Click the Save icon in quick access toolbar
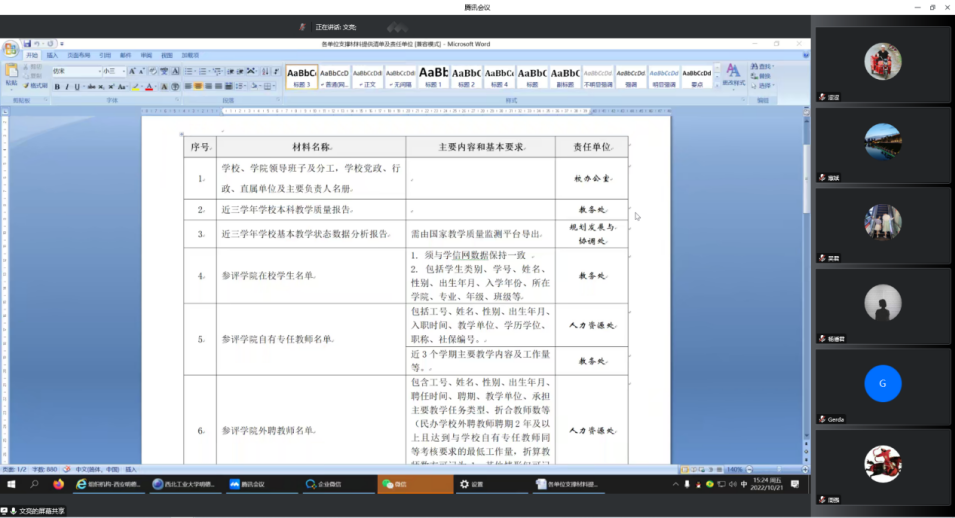 pos(27,44)
